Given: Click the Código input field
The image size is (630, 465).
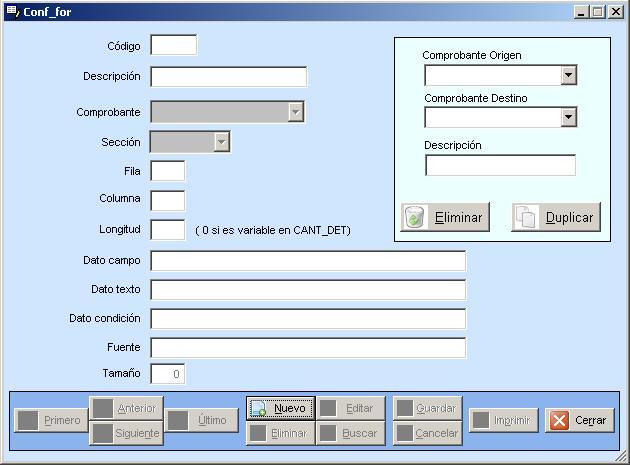Looking at the screenshot, I should [x=173, y=45].
